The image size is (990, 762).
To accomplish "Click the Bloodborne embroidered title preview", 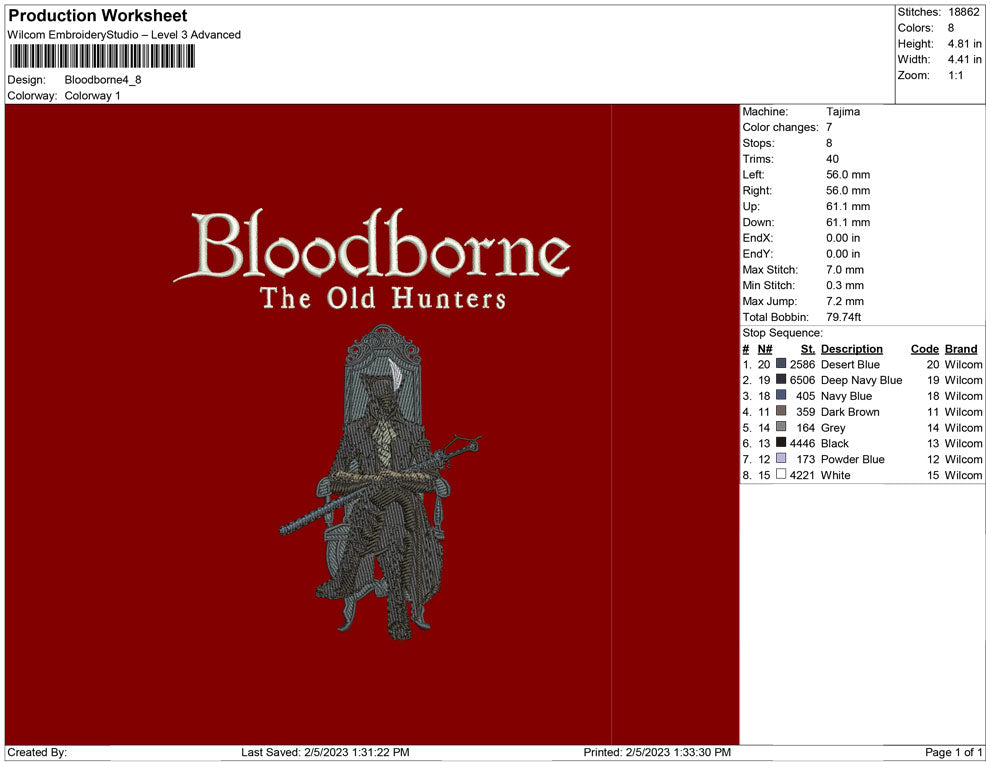I will pos(373,245).
